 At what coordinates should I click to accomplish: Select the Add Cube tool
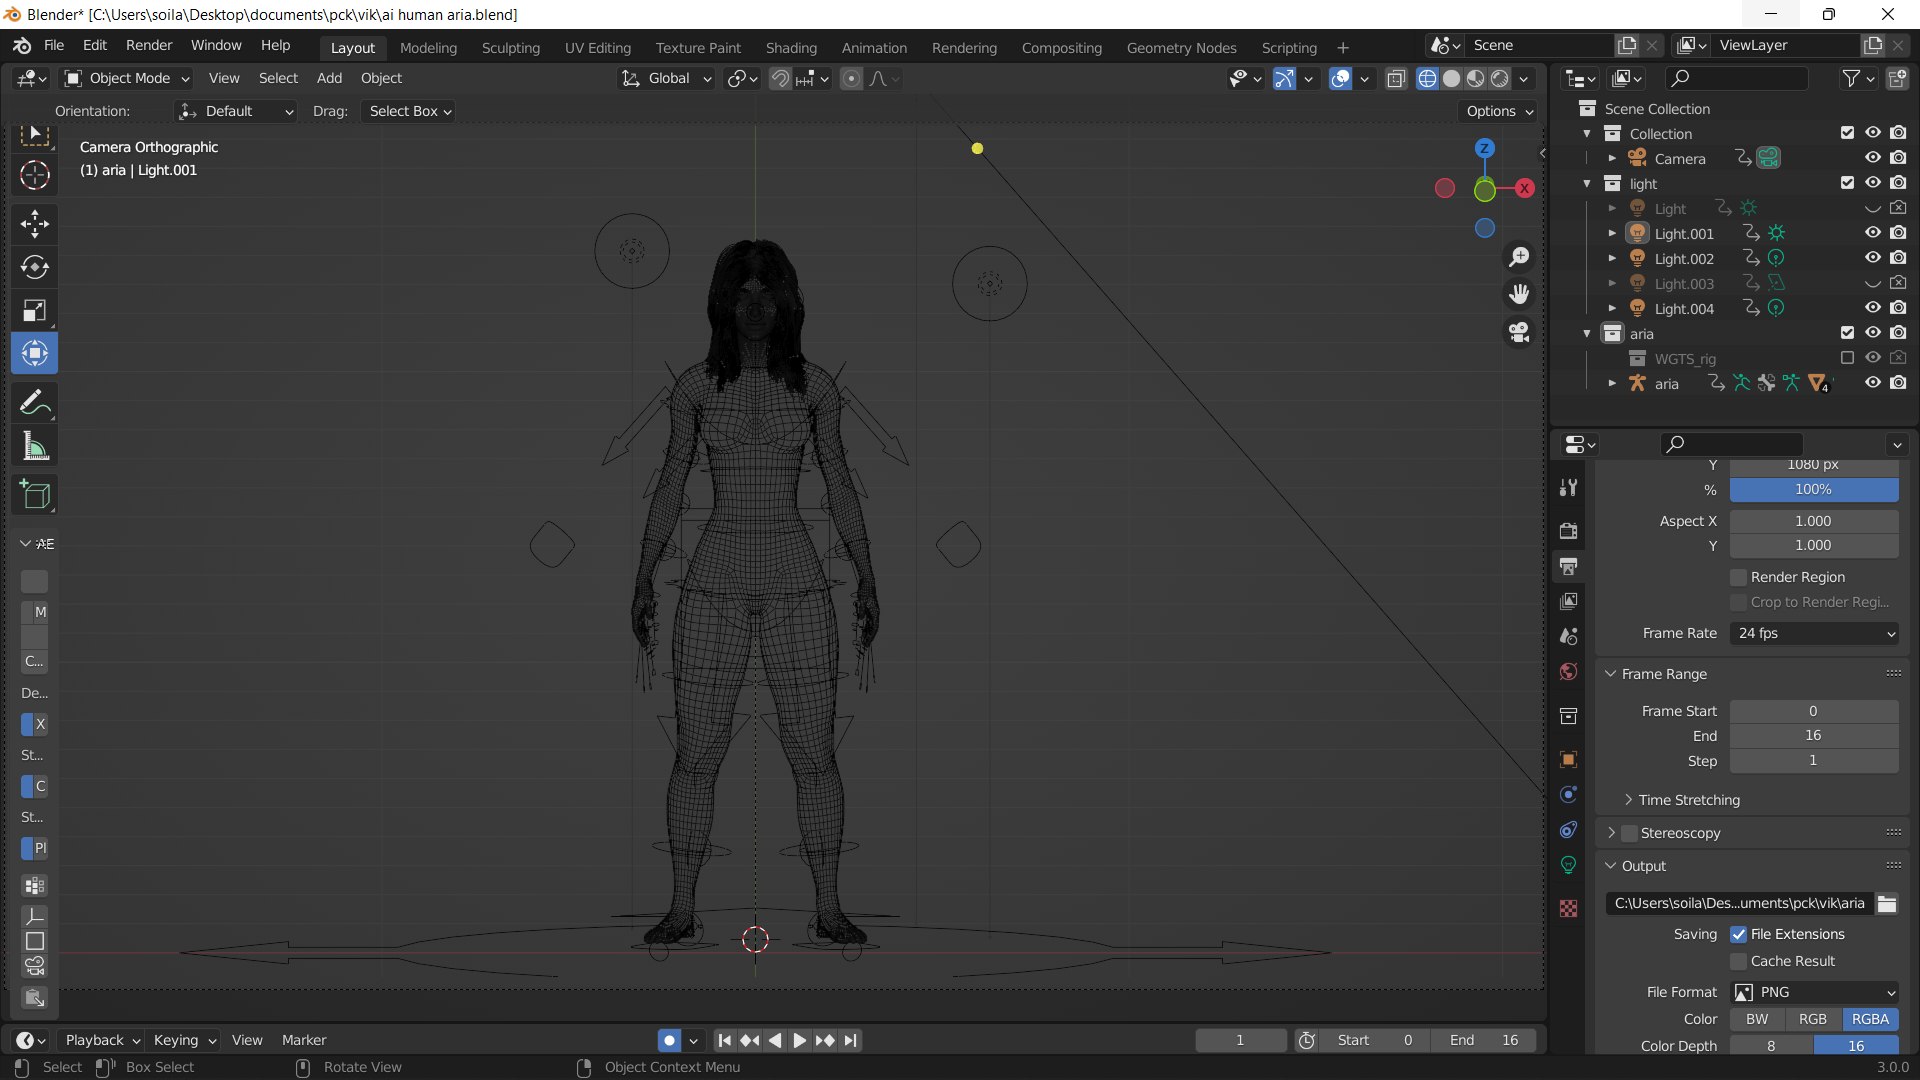pyautogui.click(x=35, y=495)
